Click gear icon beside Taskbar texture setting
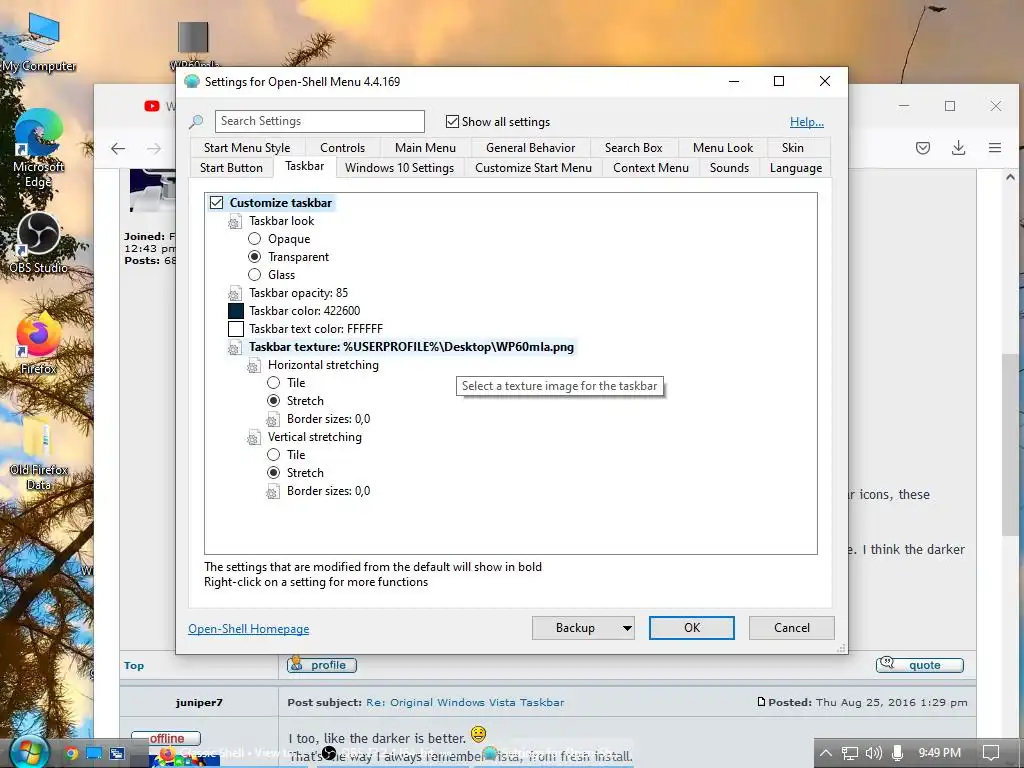This screenshot has width=1024, height=768. point(234,347)
